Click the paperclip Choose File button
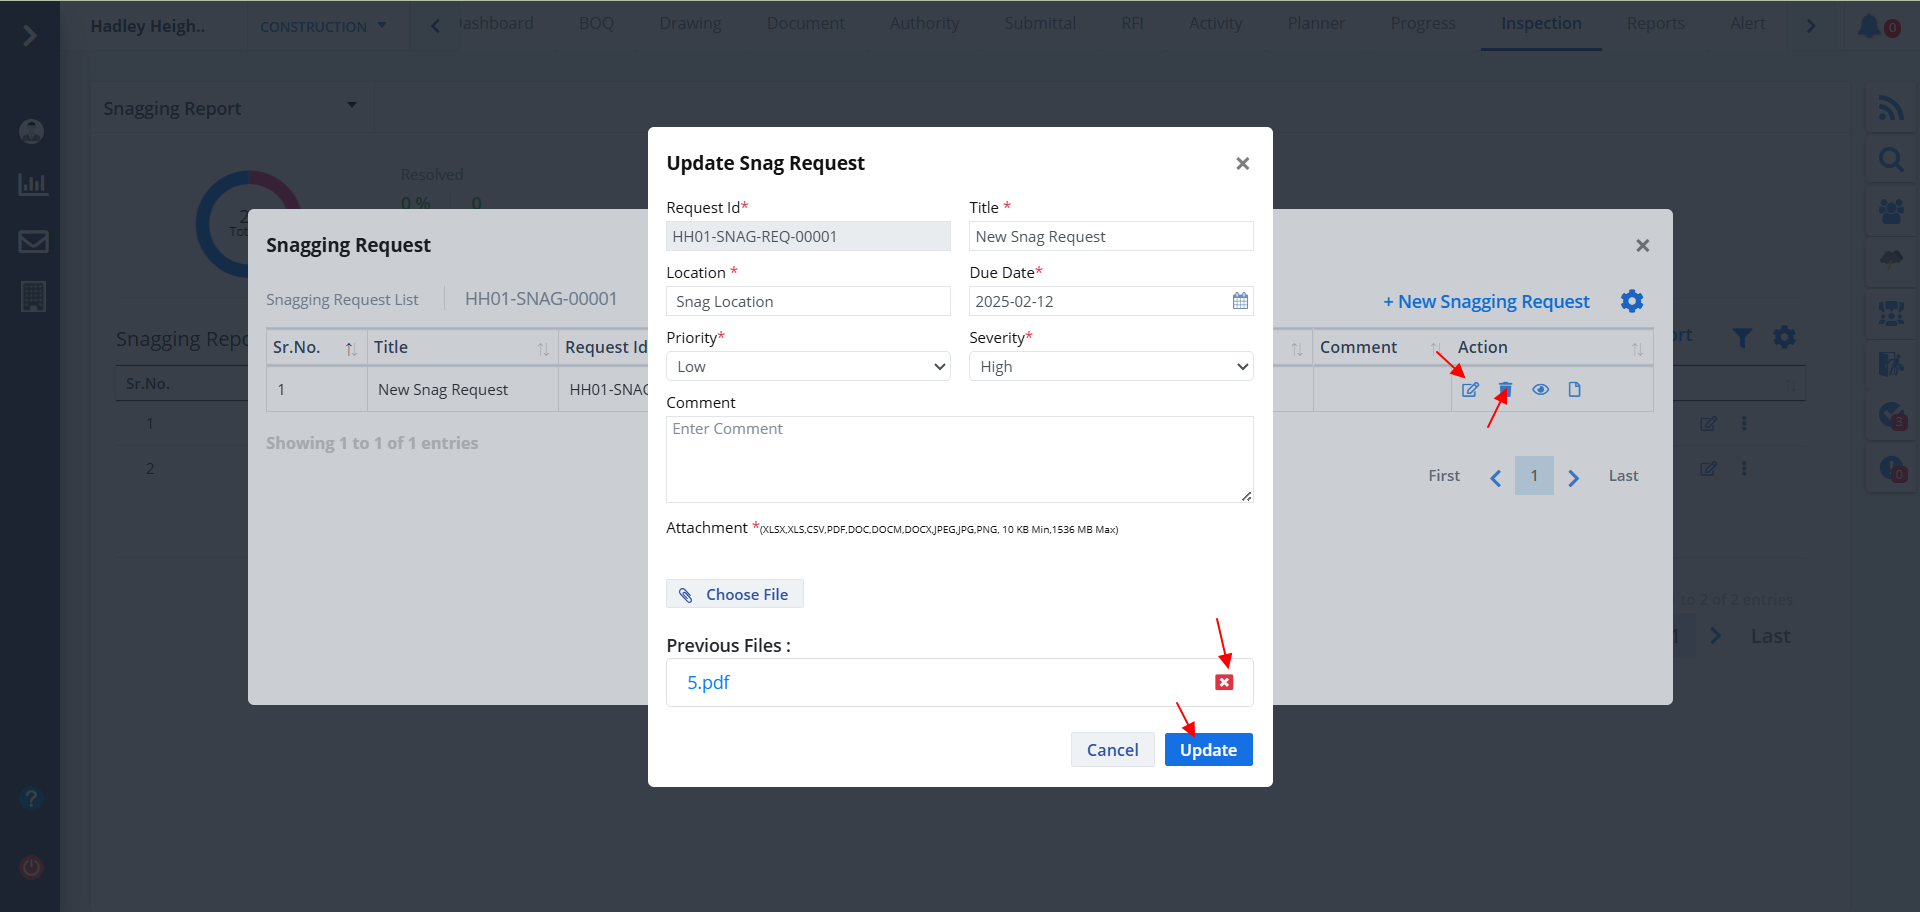The image size is (1920, 912). click(x=735, y=594)
